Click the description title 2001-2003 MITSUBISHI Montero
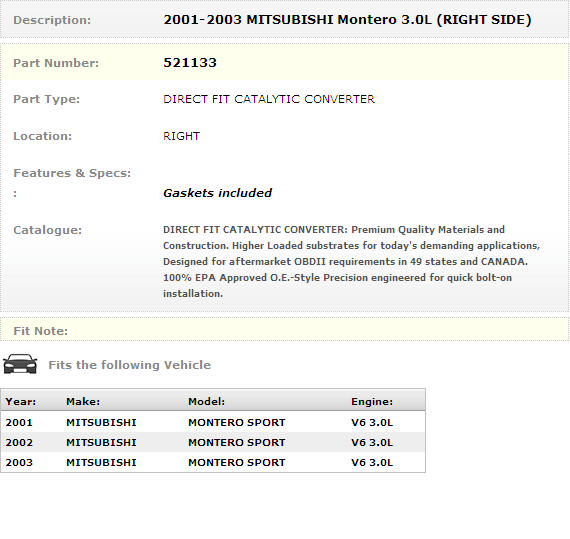Screen dimensions: 570x539 pyautogui.click(x=347, y=20)
